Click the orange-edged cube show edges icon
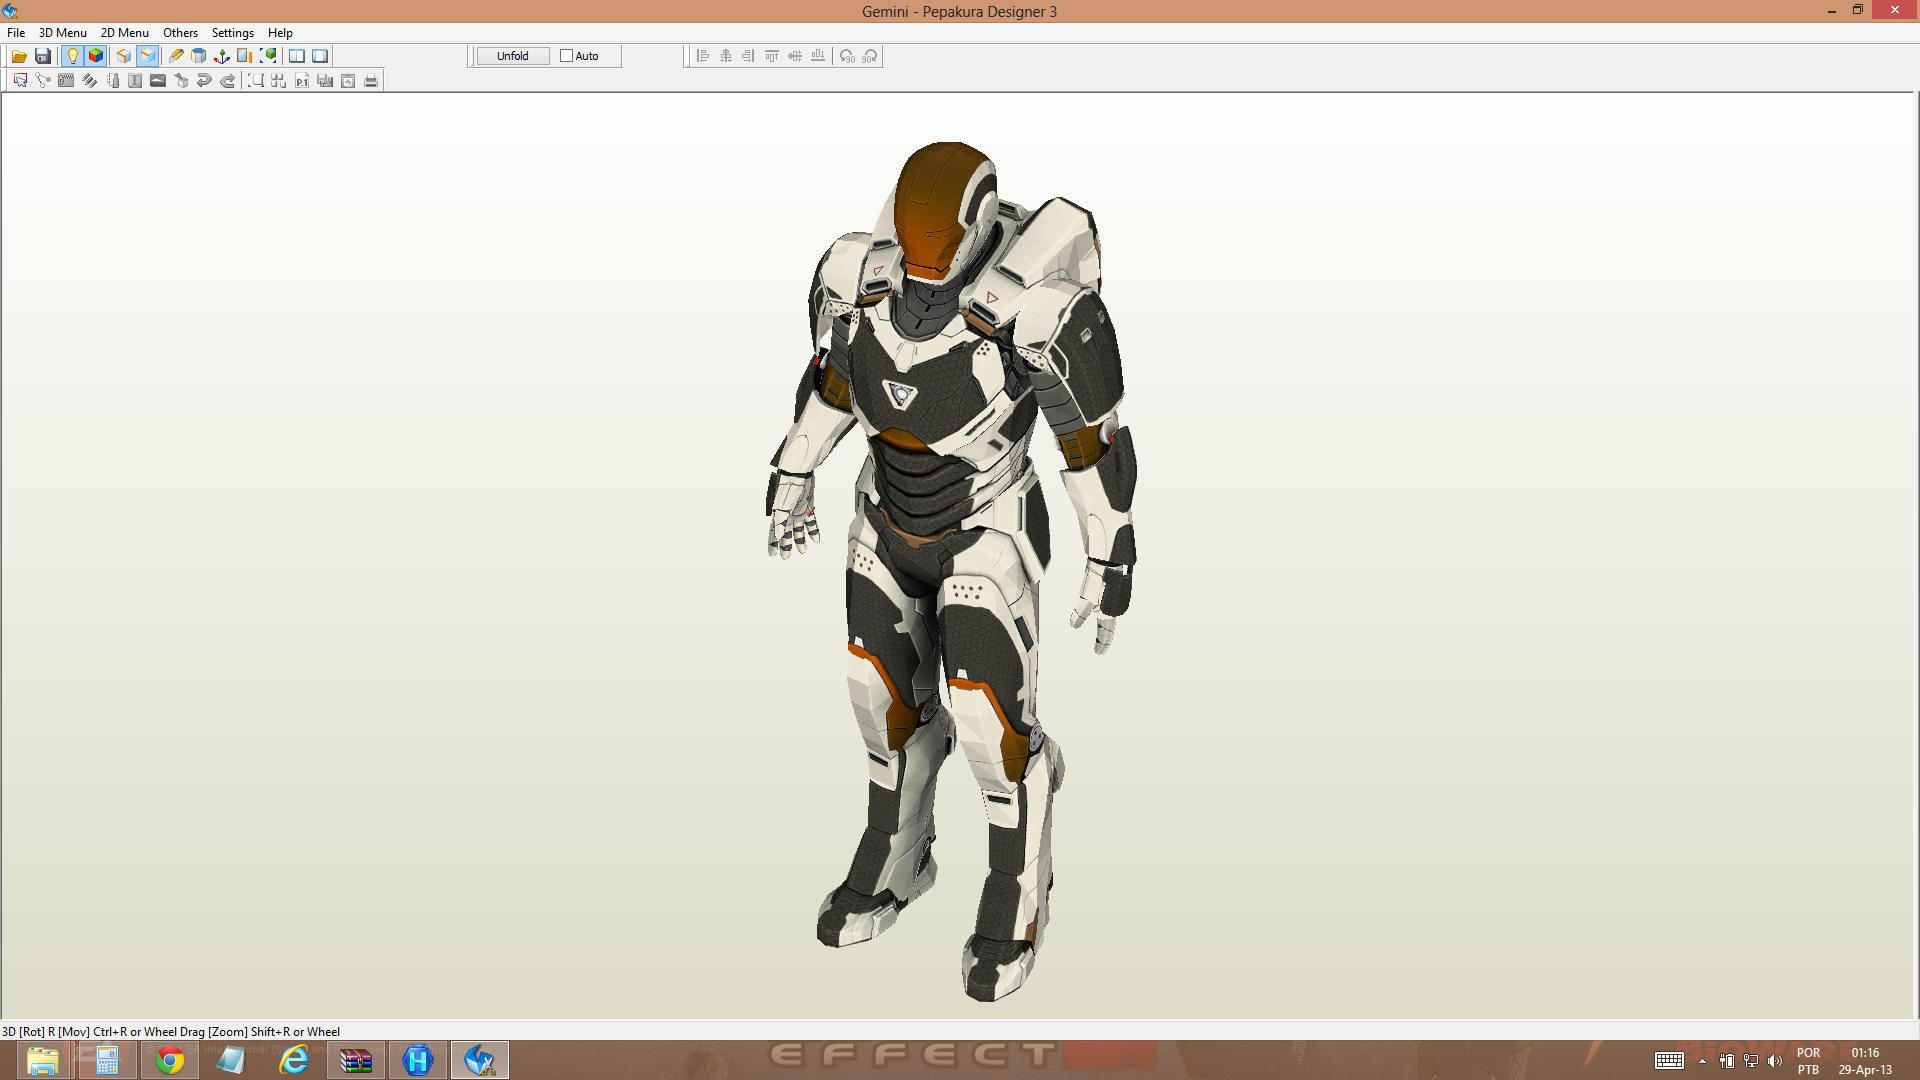 click(x=124, y=56)
